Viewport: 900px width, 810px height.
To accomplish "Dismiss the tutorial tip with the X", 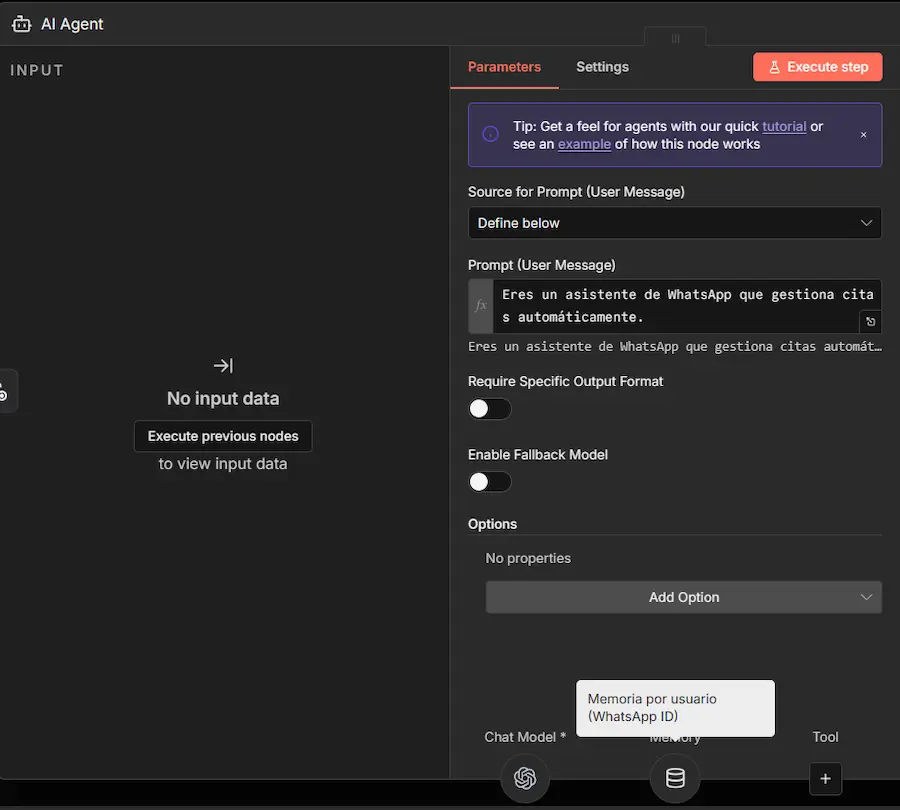I will pyautogui.click(x=863, y=133).
